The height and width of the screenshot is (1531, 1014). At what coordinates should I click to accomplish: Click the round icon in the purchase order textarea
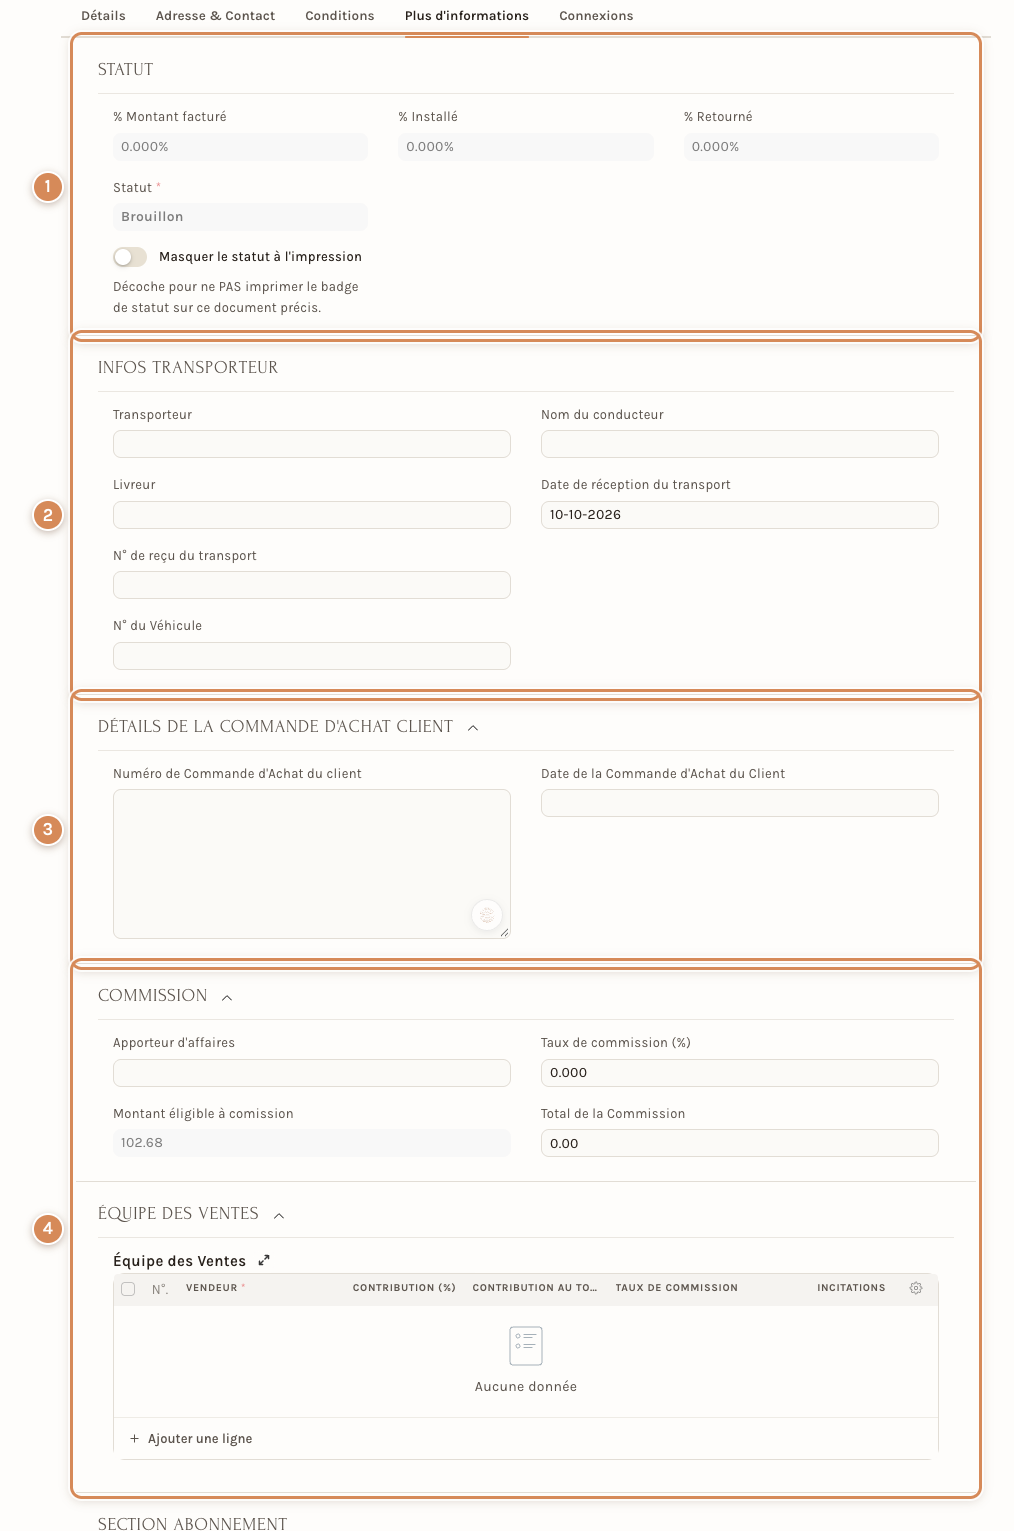487,914
